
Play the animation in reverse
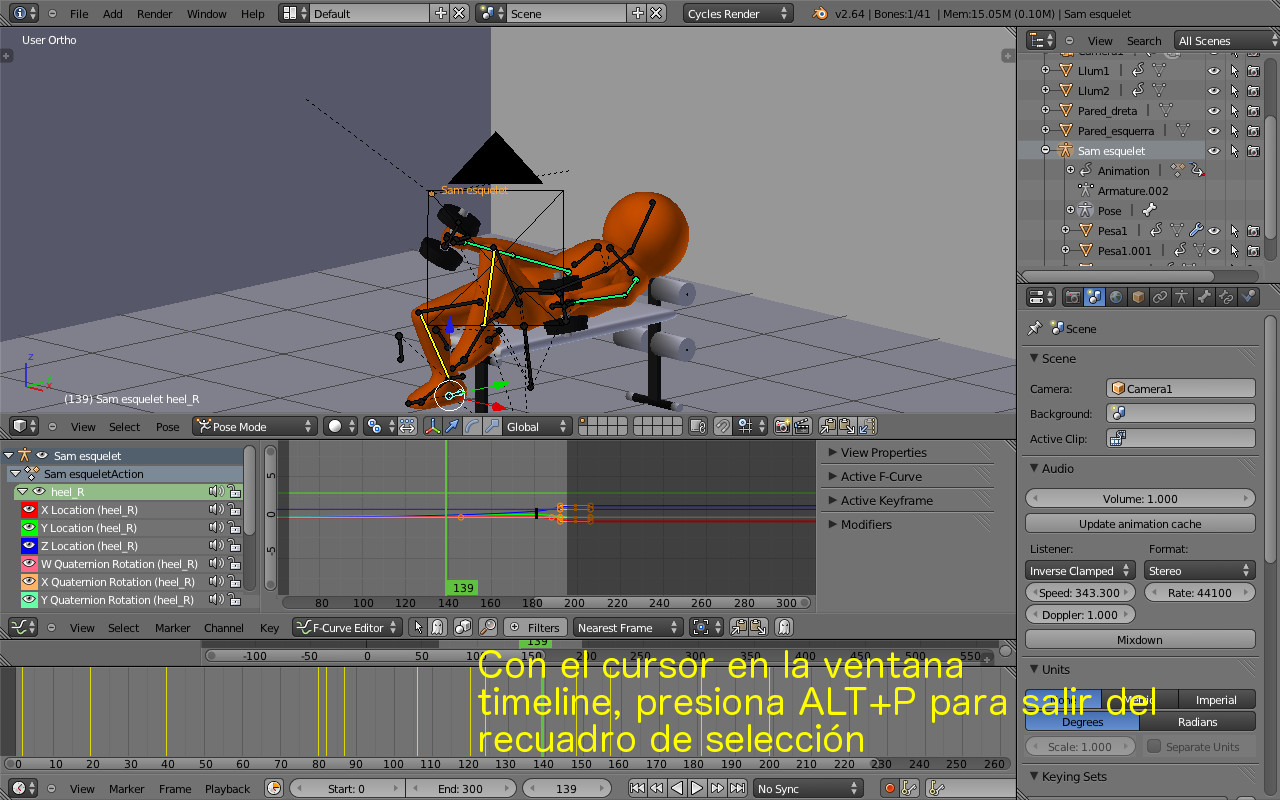677,788
